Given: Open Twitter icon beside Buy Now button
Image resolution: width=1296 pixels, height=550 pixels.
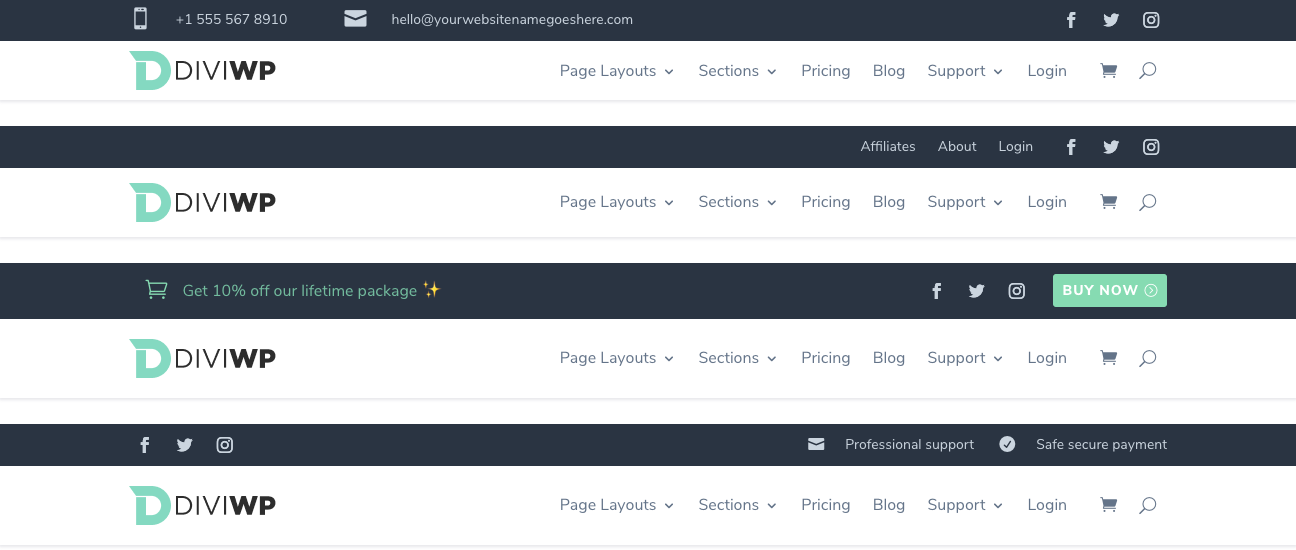Looking at the screenshot, I should (x=977, y=291).
